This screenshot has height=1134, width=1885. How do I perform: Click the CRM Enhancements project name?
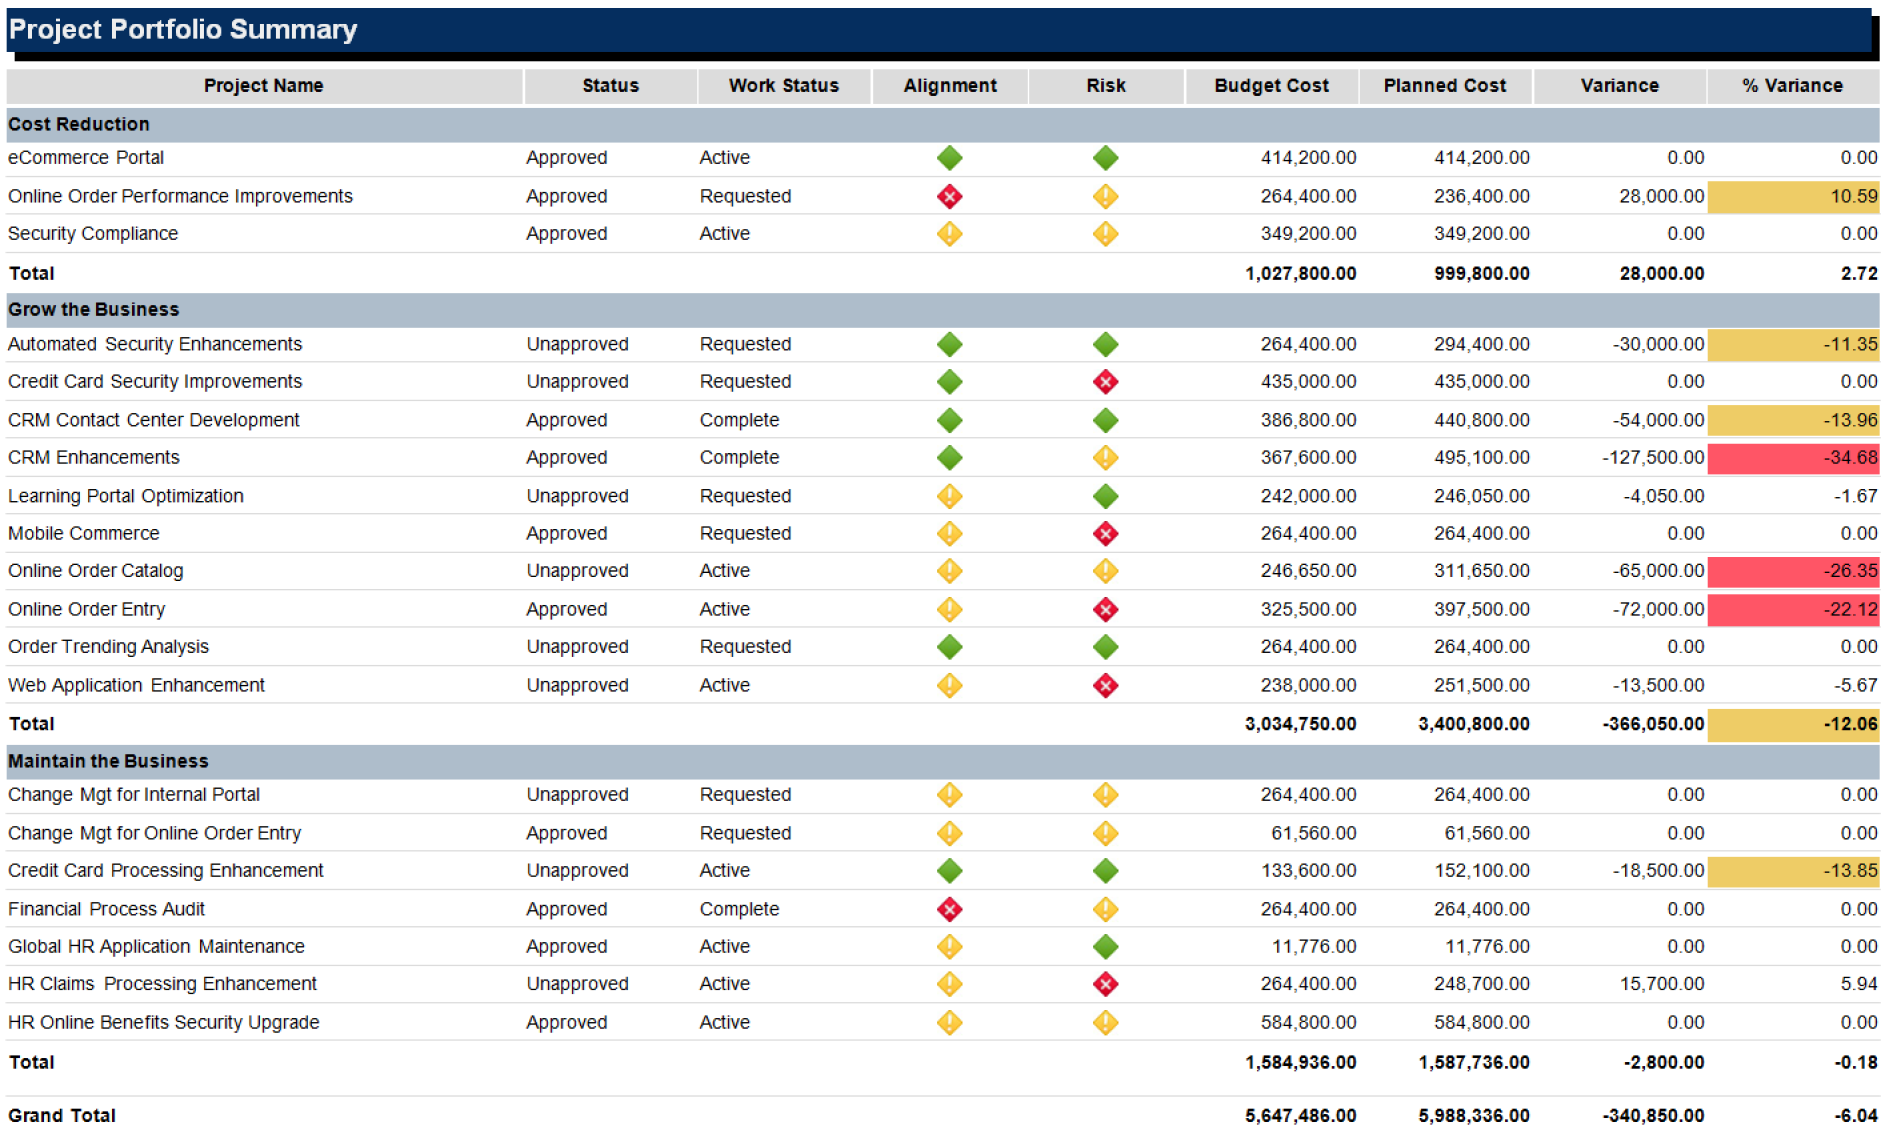(x=94, y=458)
